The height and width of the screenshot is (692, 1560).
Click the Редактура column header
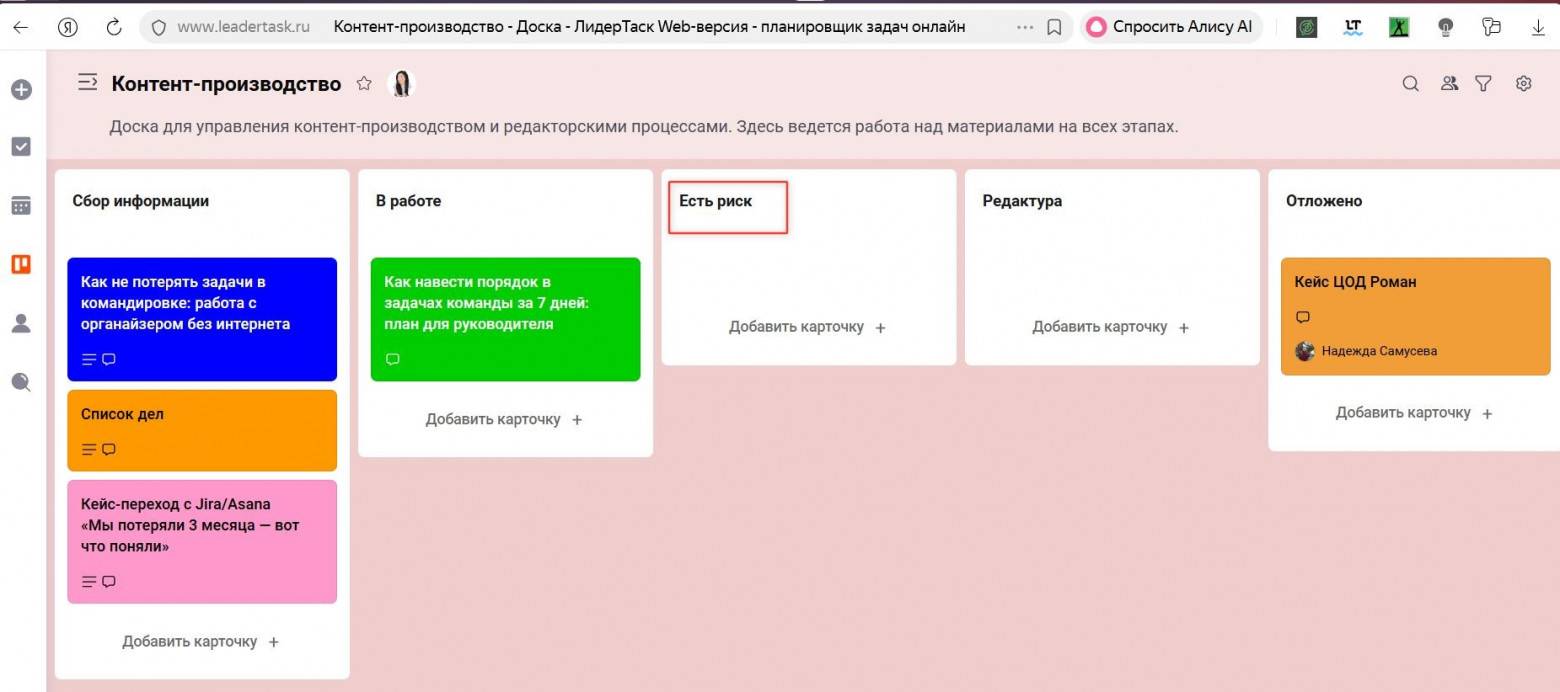1022,201
